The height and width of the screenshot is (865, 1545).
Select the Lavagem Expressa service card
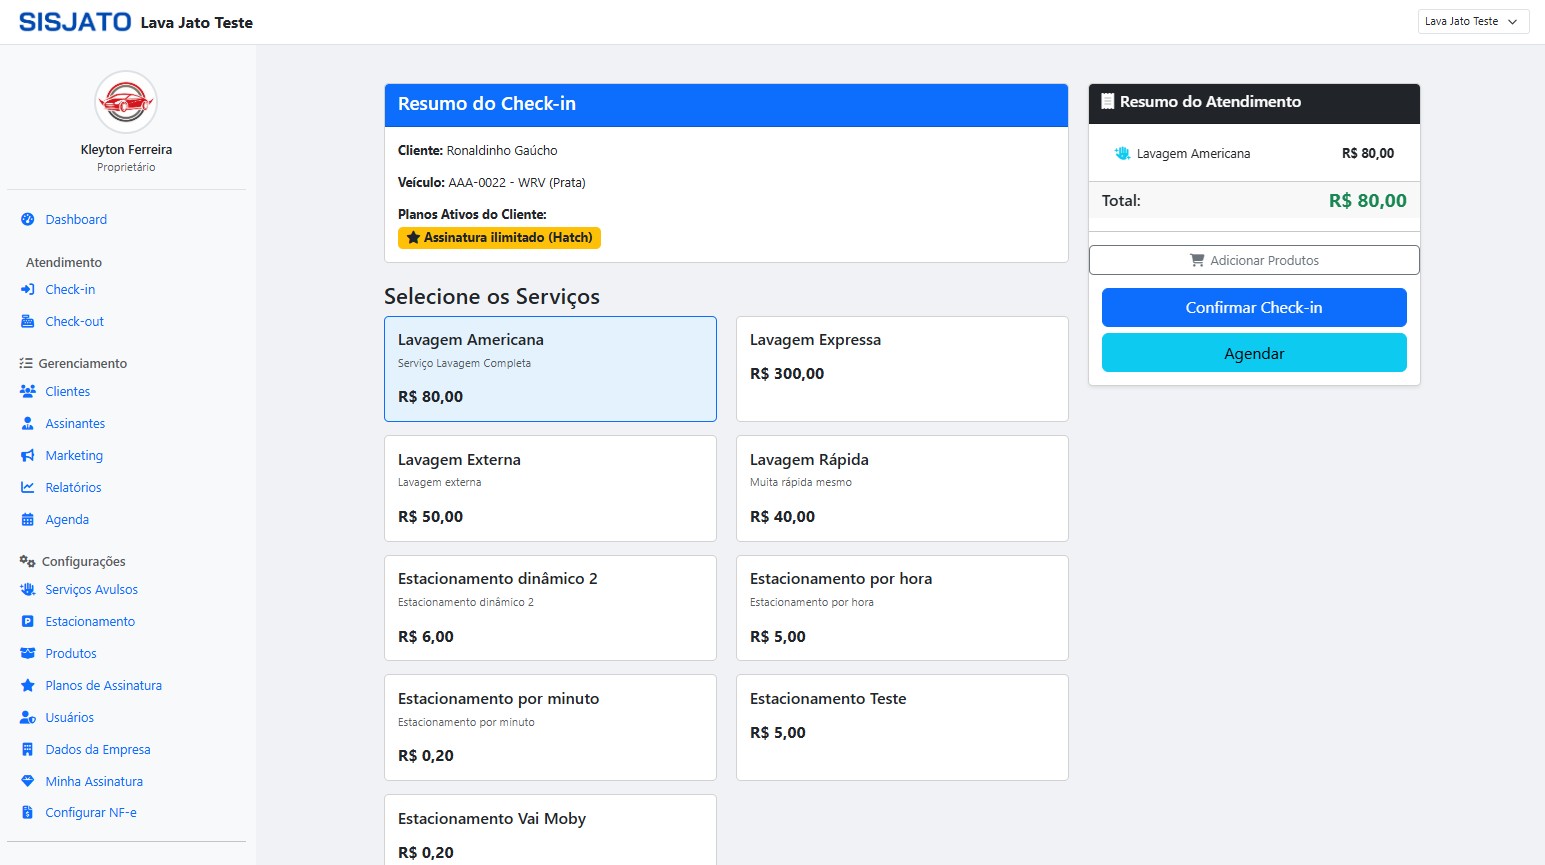coord(901,369)
